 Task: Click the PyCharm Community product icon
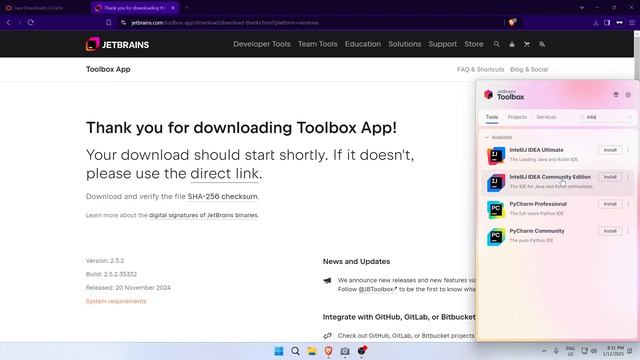496,236
